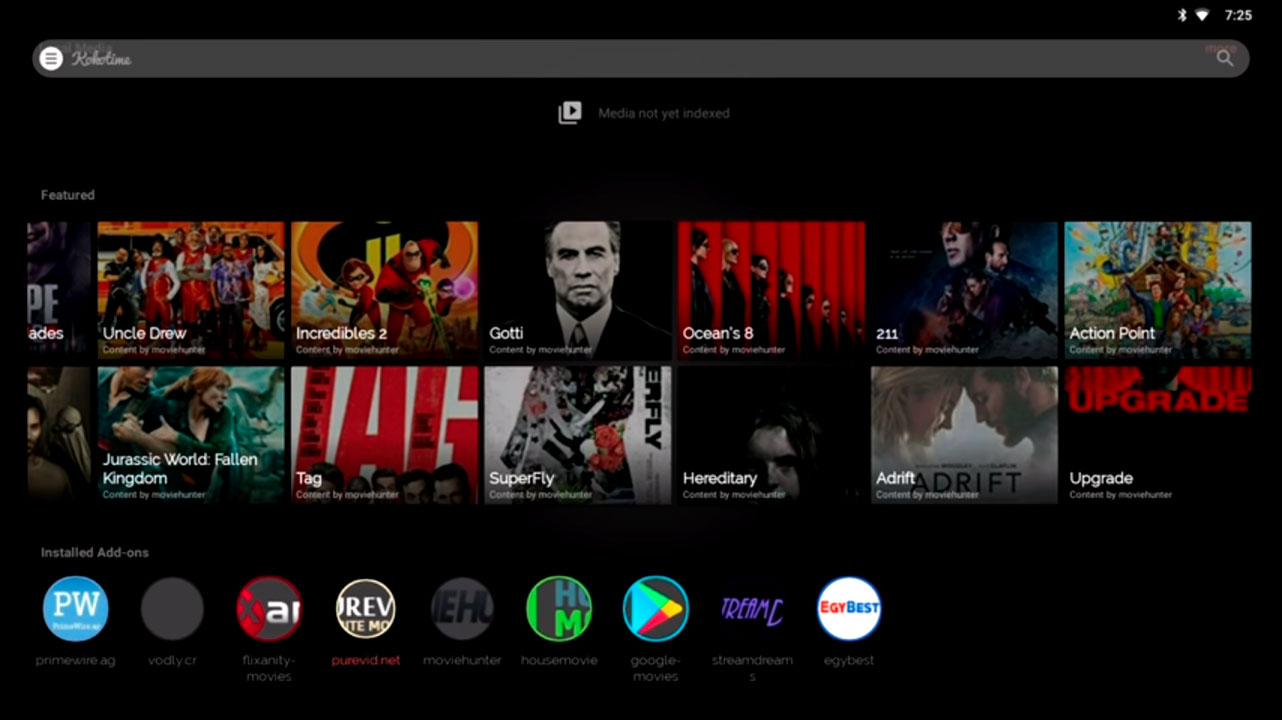Click the search magnifier icon
The image size is (1282, 720).
(1225, 59)
